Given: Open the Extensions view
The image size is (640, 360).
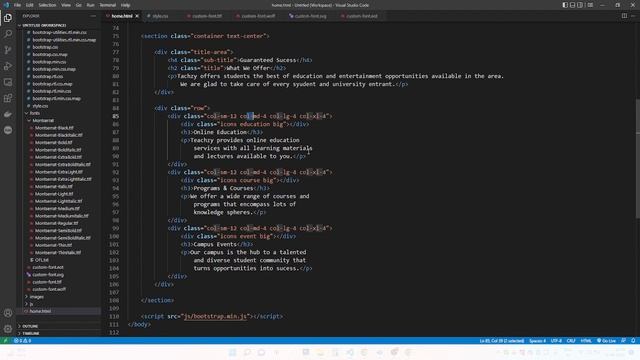Looking at the screenshot, I should click(8, 98).
